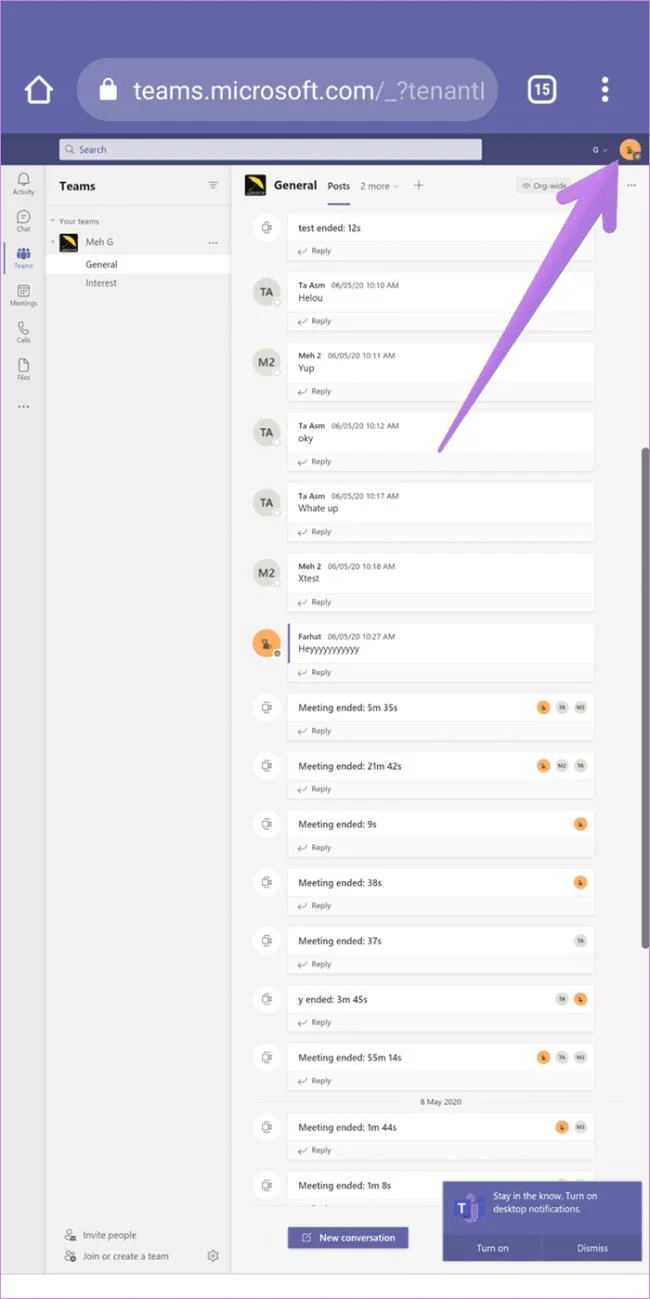Reply to Meeting ended: 55m 14s post

pos(315,1081)
